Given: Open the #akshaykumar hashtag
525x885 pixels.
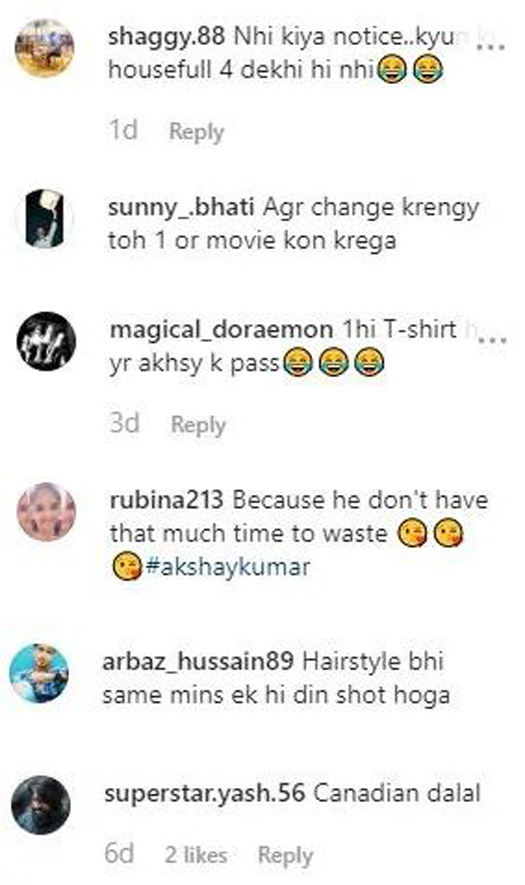Looking at the screenshot, I should (228, 567).
